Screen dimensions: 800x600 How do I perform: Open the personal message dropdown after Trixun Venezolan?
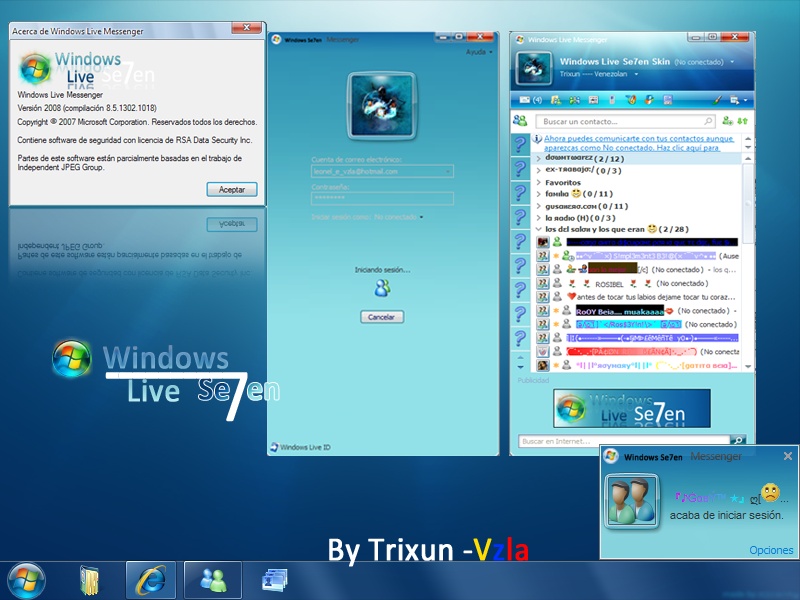coord(636,74)
